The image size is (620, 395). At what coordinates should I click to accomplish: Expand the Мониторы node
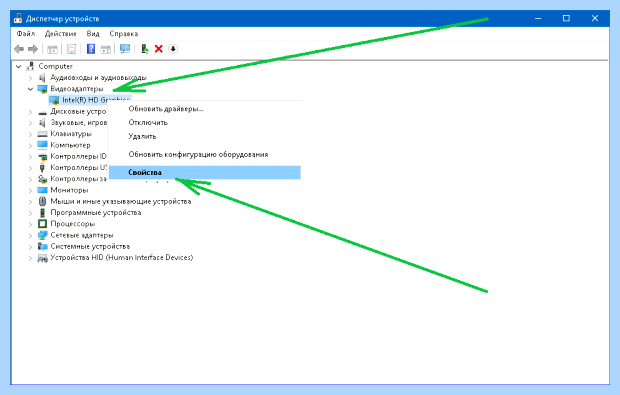tap(30, 191)
